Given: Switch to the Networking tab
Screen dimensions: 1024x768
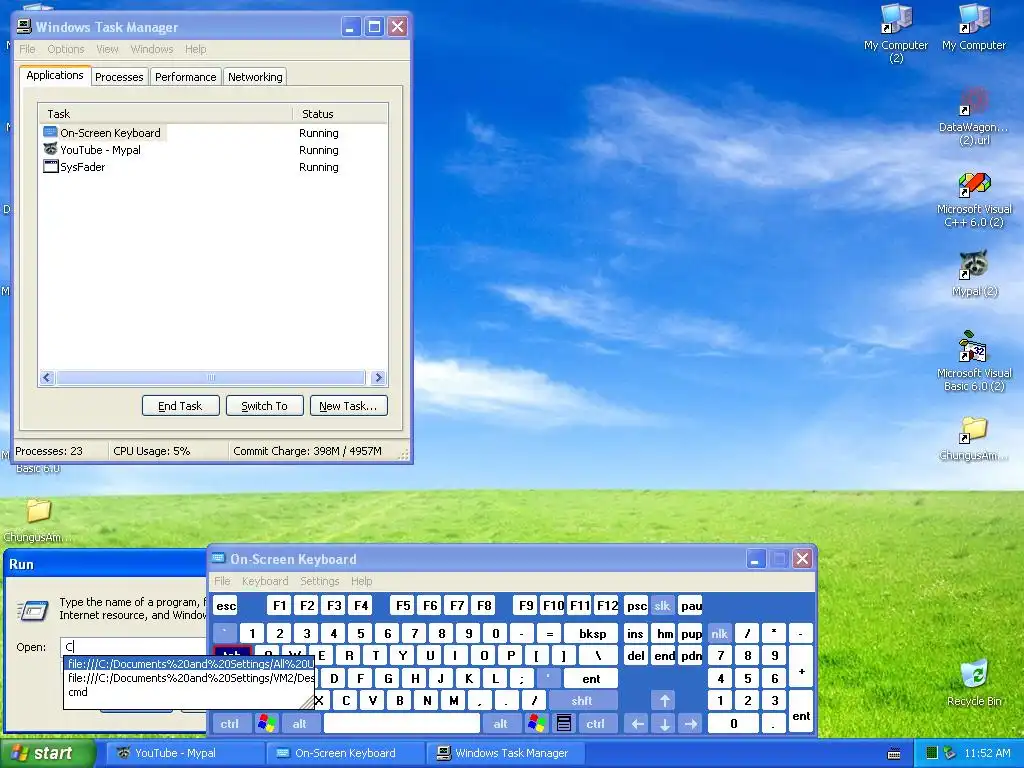Looking at the screenshot, I should [x=255, y=76].
